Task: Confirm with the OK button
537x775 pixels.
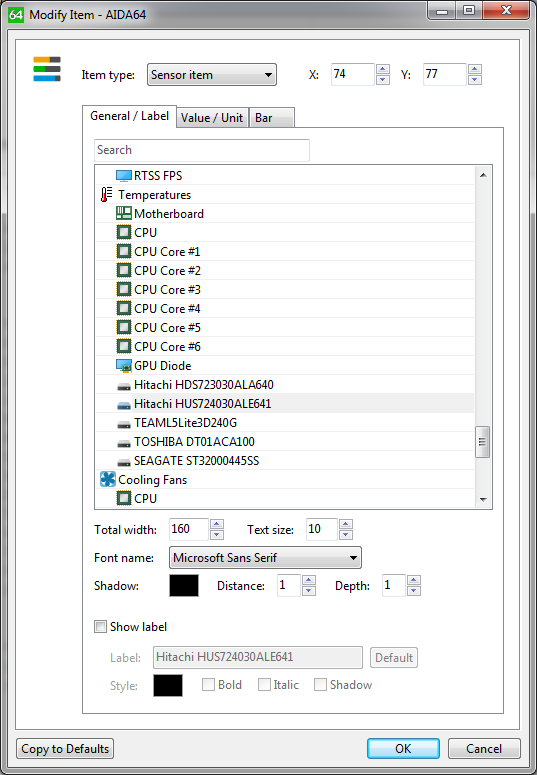Action: coord(403,749)
